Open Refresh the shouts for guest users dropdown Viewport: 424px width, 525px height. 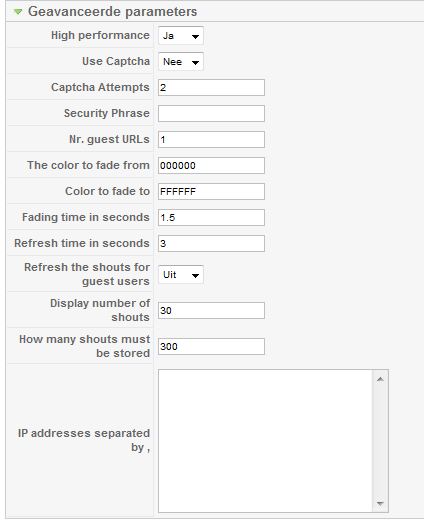[181, 275]
